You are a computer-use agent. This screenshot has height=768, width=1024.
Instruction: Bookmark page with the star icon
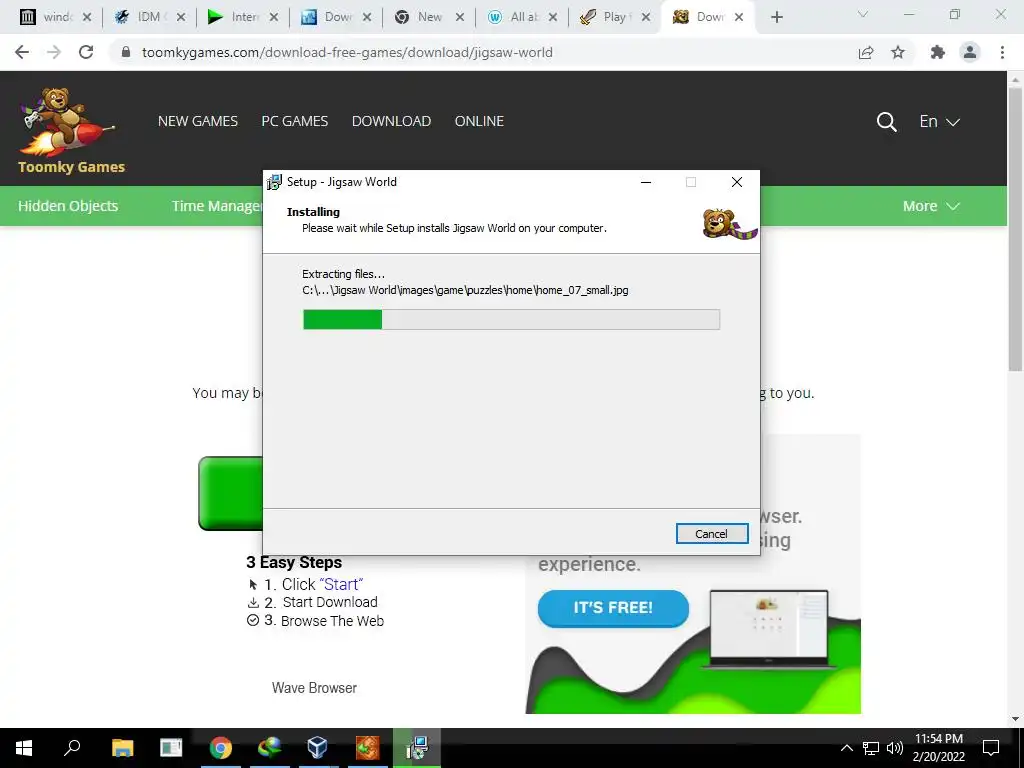898,52
